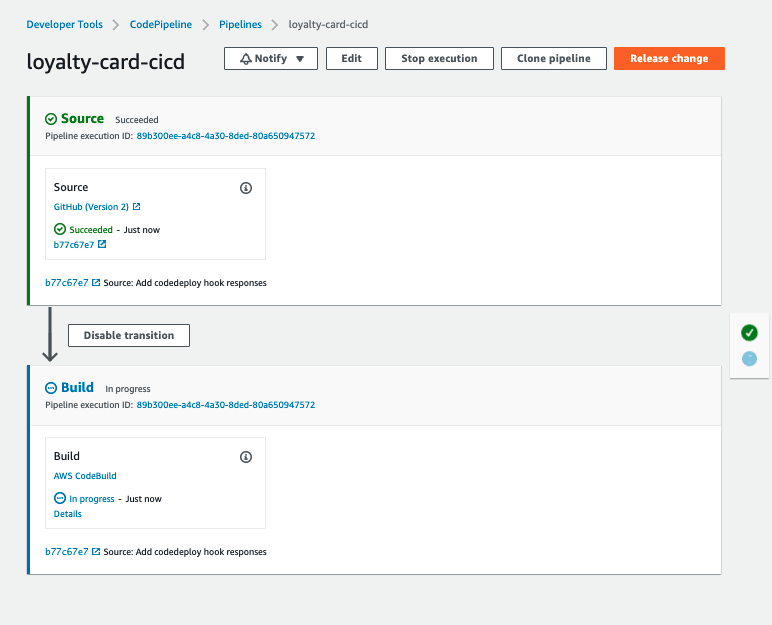Open Build stage pipeline execution ID link
Image resolution: width=772 pixels, height=625 pixels.
click(x=225, y=405)
